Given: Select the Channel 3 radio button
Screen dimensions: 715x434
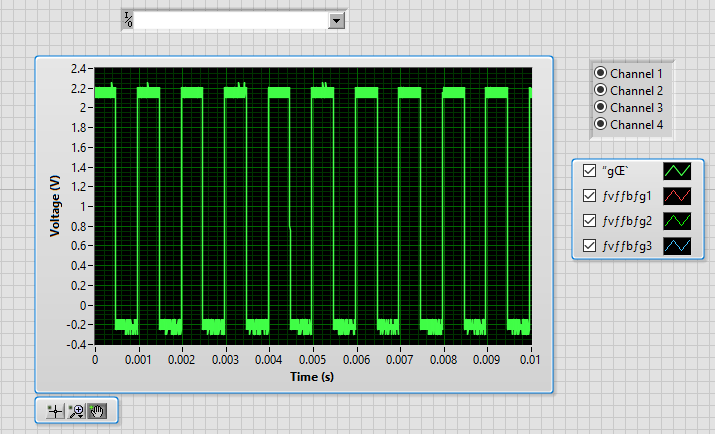Looking at the screenshot, I should 601,107.
